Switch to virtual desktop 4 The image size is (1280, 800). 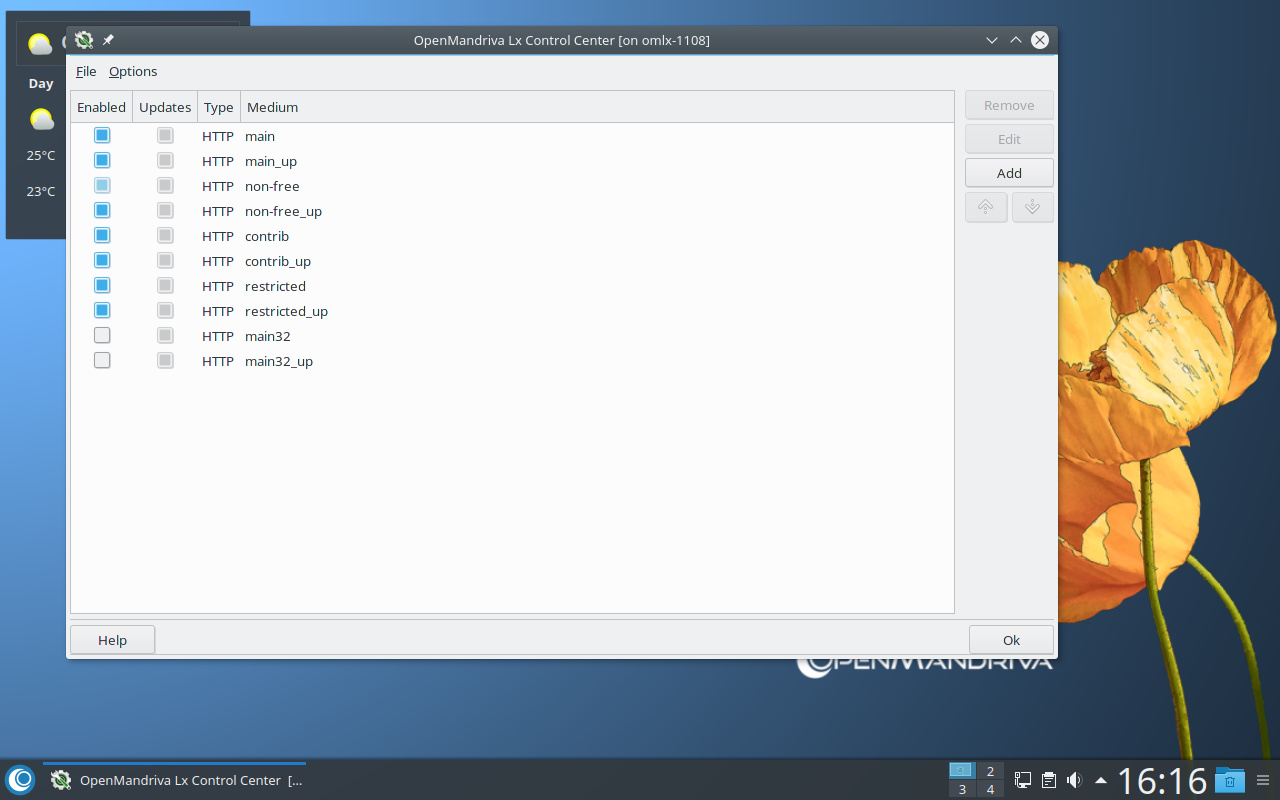click(x=990, y=789)
